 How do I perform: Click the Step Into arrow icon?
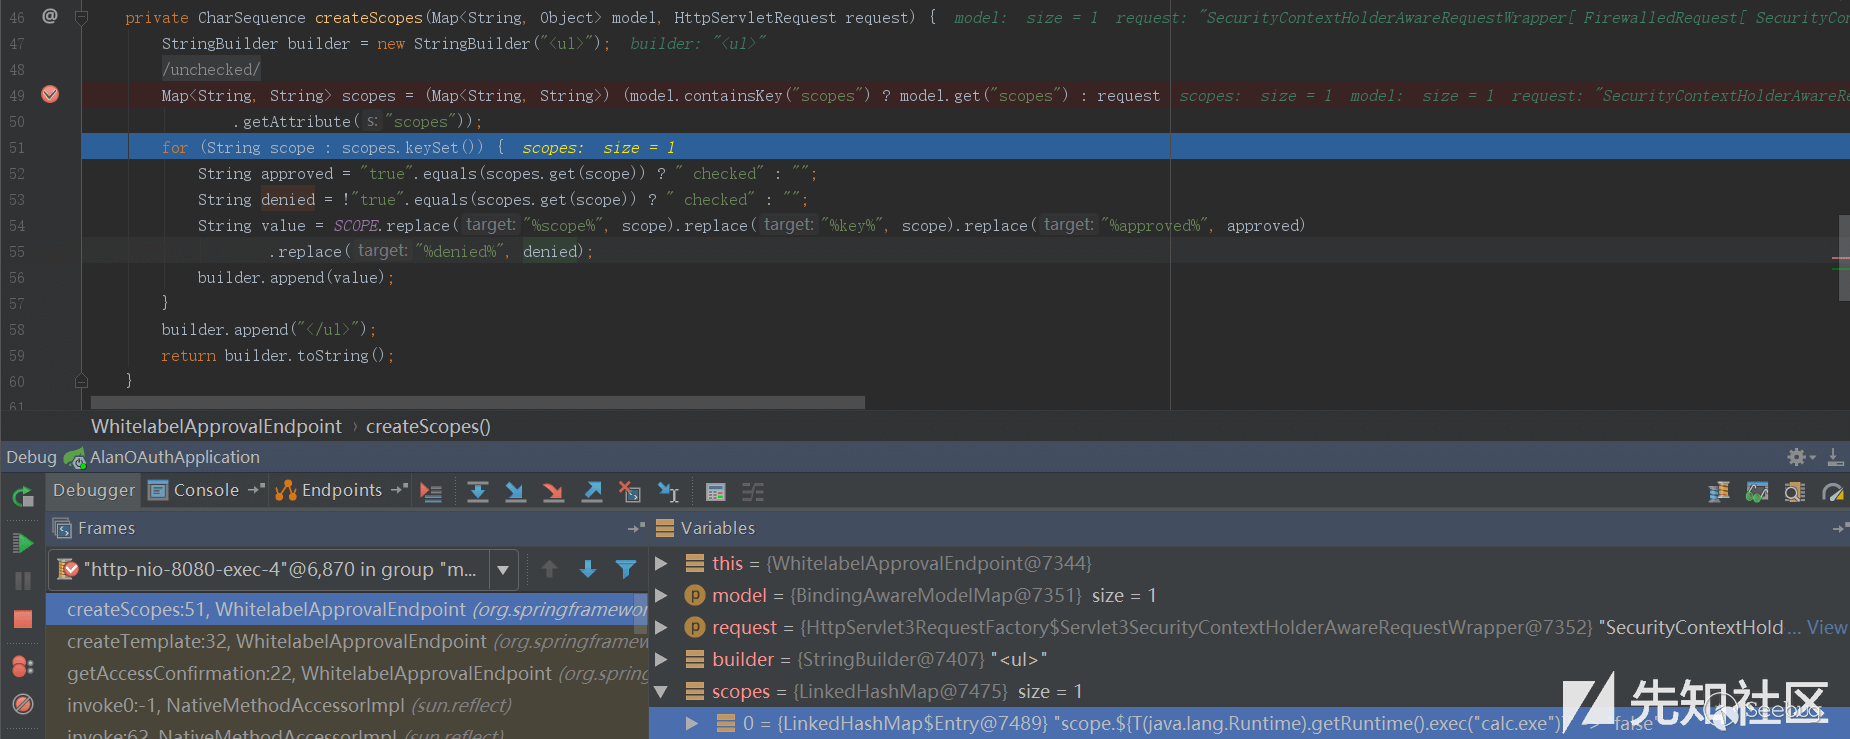tap(515, 491)
